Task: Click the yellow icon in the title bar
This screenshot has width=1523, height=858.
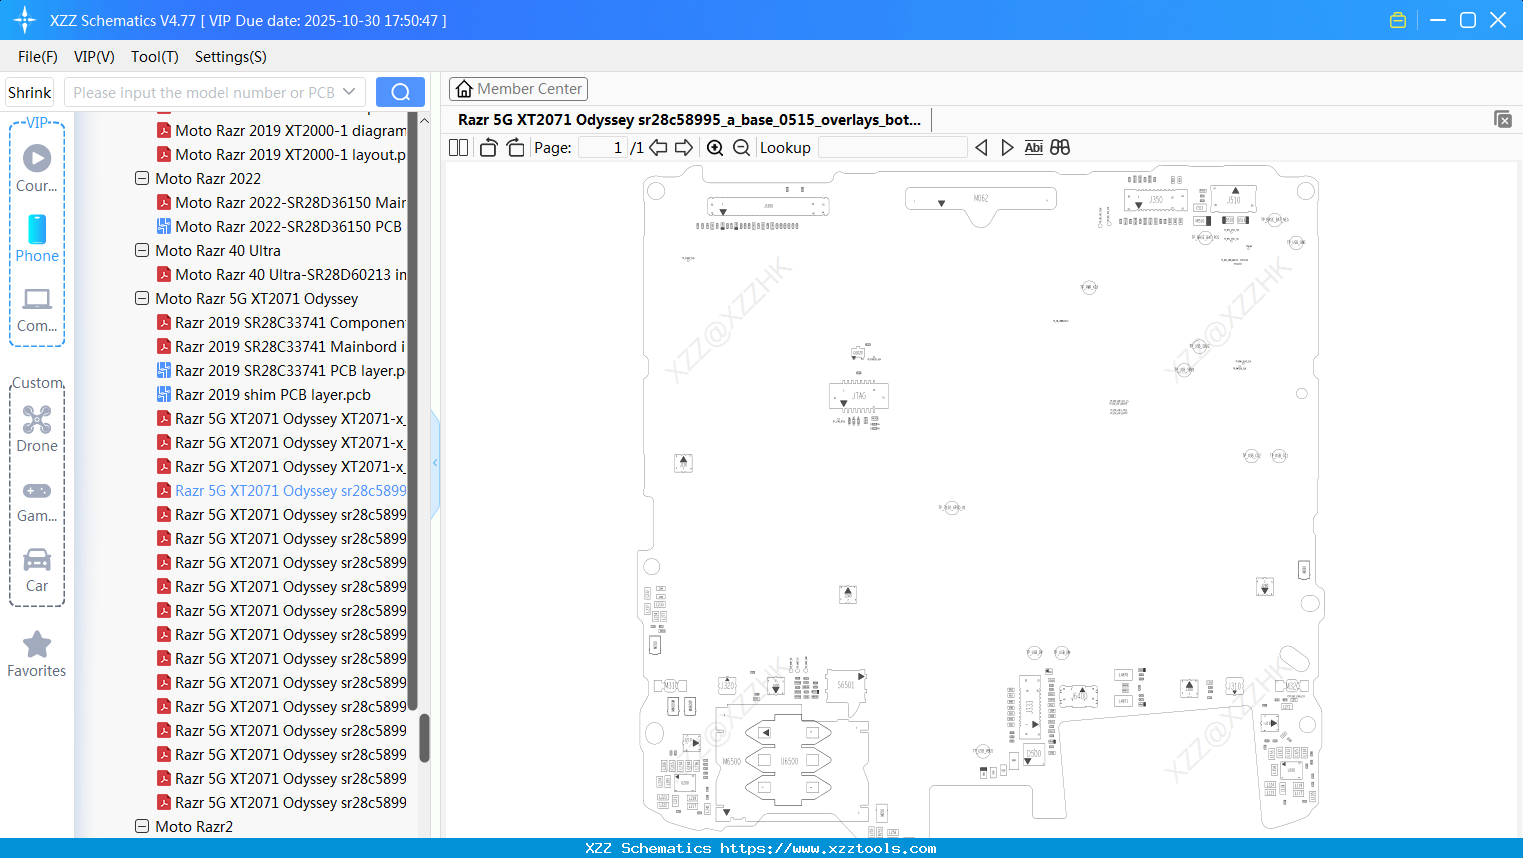Action: point(1398,20)
